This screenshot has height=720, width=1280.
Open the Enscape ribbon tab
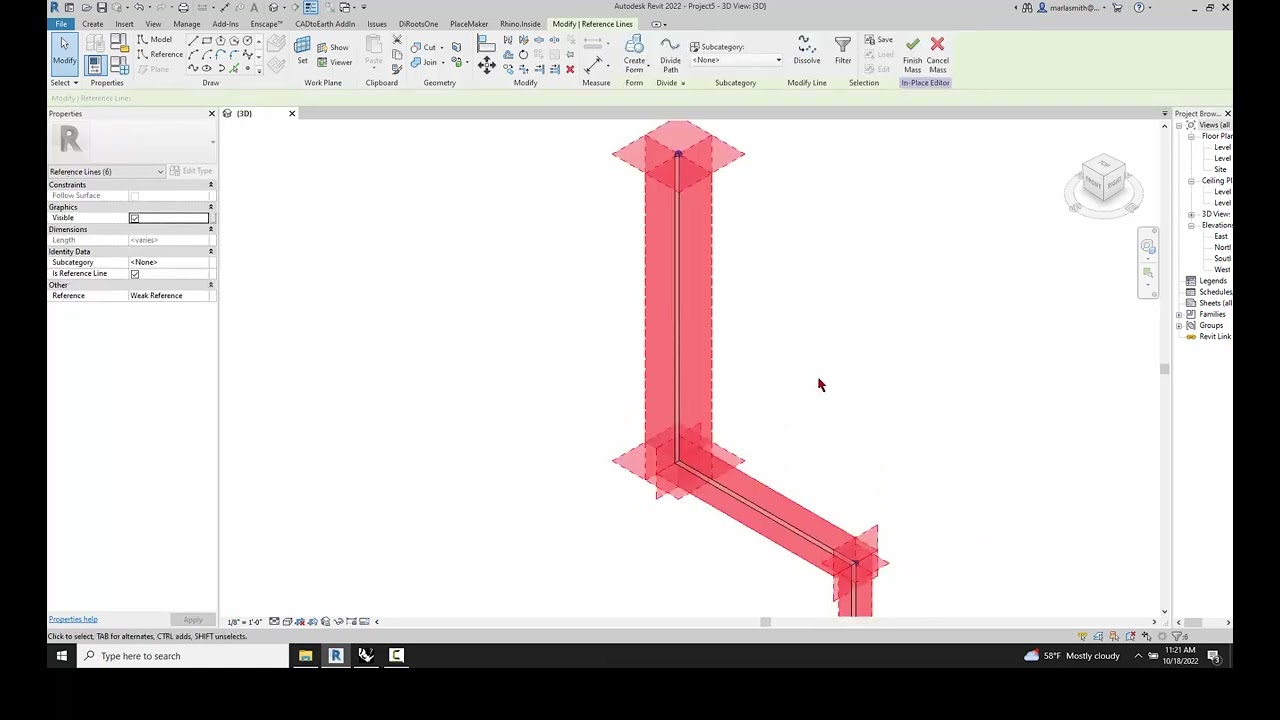point(266,24)
